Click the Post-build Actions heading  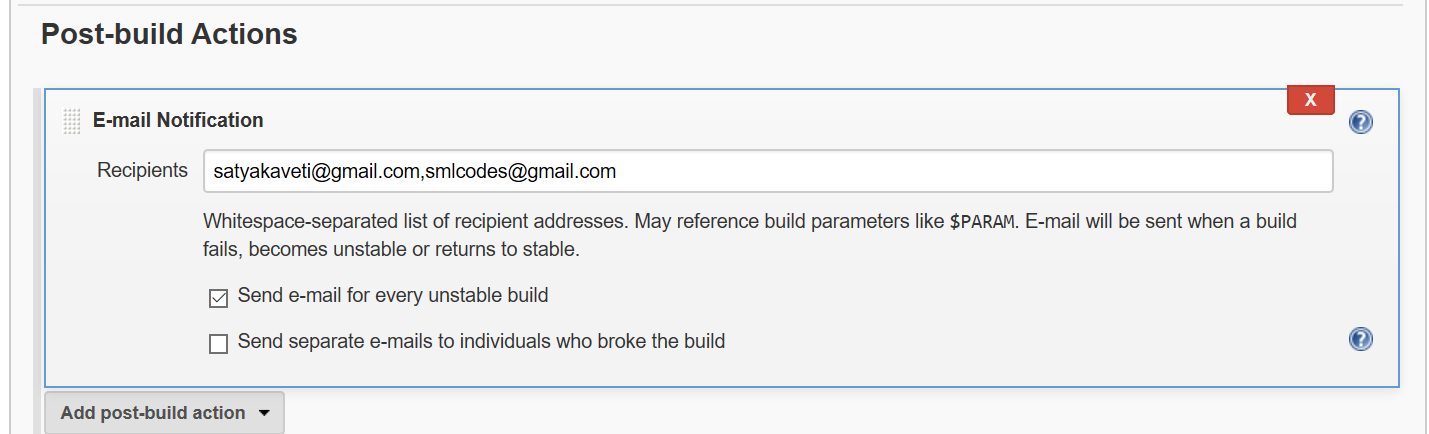[169, 35]
